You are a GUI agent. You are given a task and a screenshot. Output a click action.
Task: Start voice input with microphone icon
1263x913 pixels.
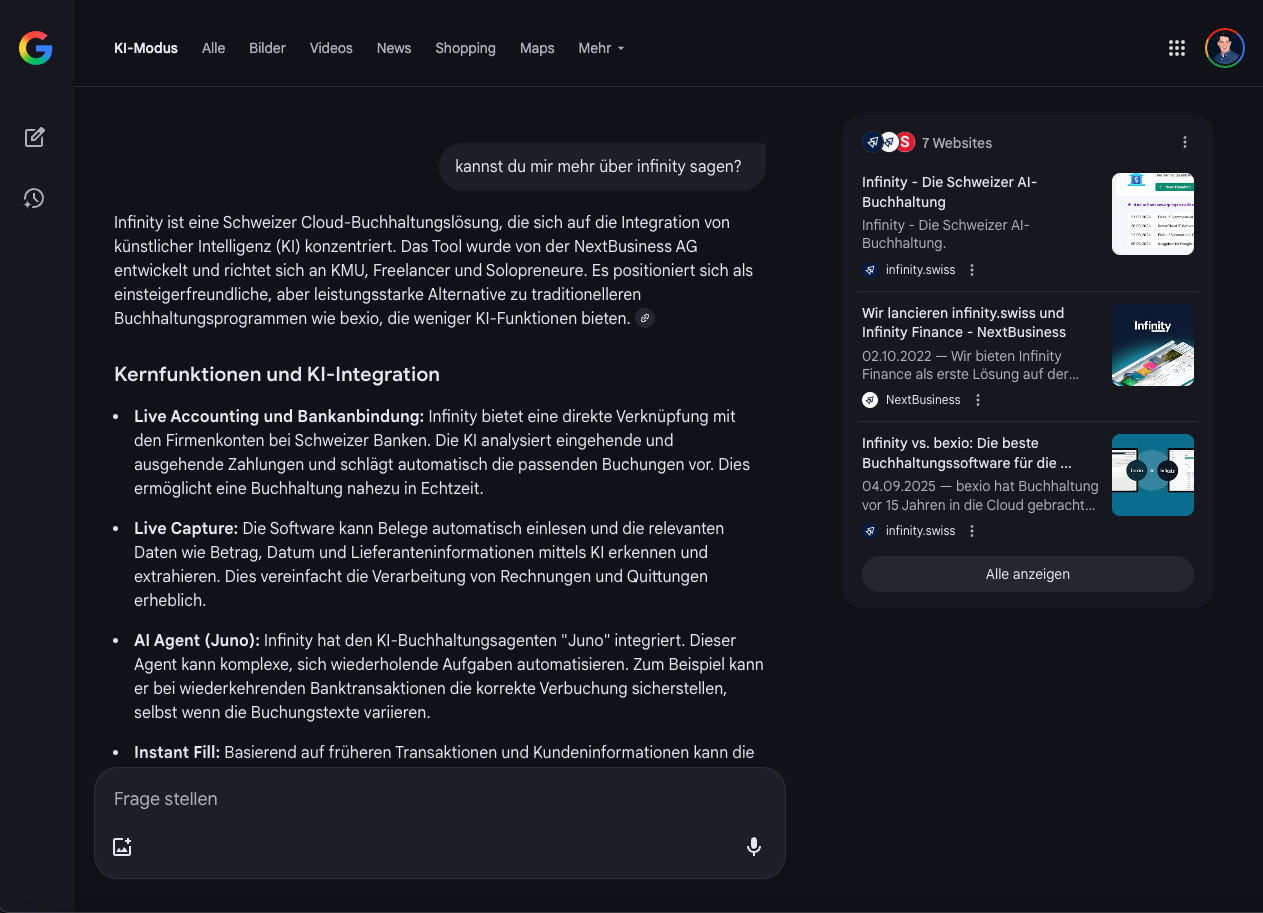tap(754, 847)
